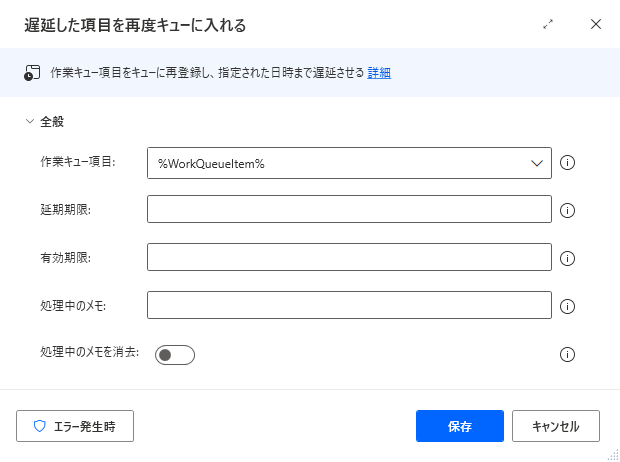Viewport: 620px width, 462px height.
Task: Open the 作業キュー項目 dropdown arrow
Action: [537, 163]
